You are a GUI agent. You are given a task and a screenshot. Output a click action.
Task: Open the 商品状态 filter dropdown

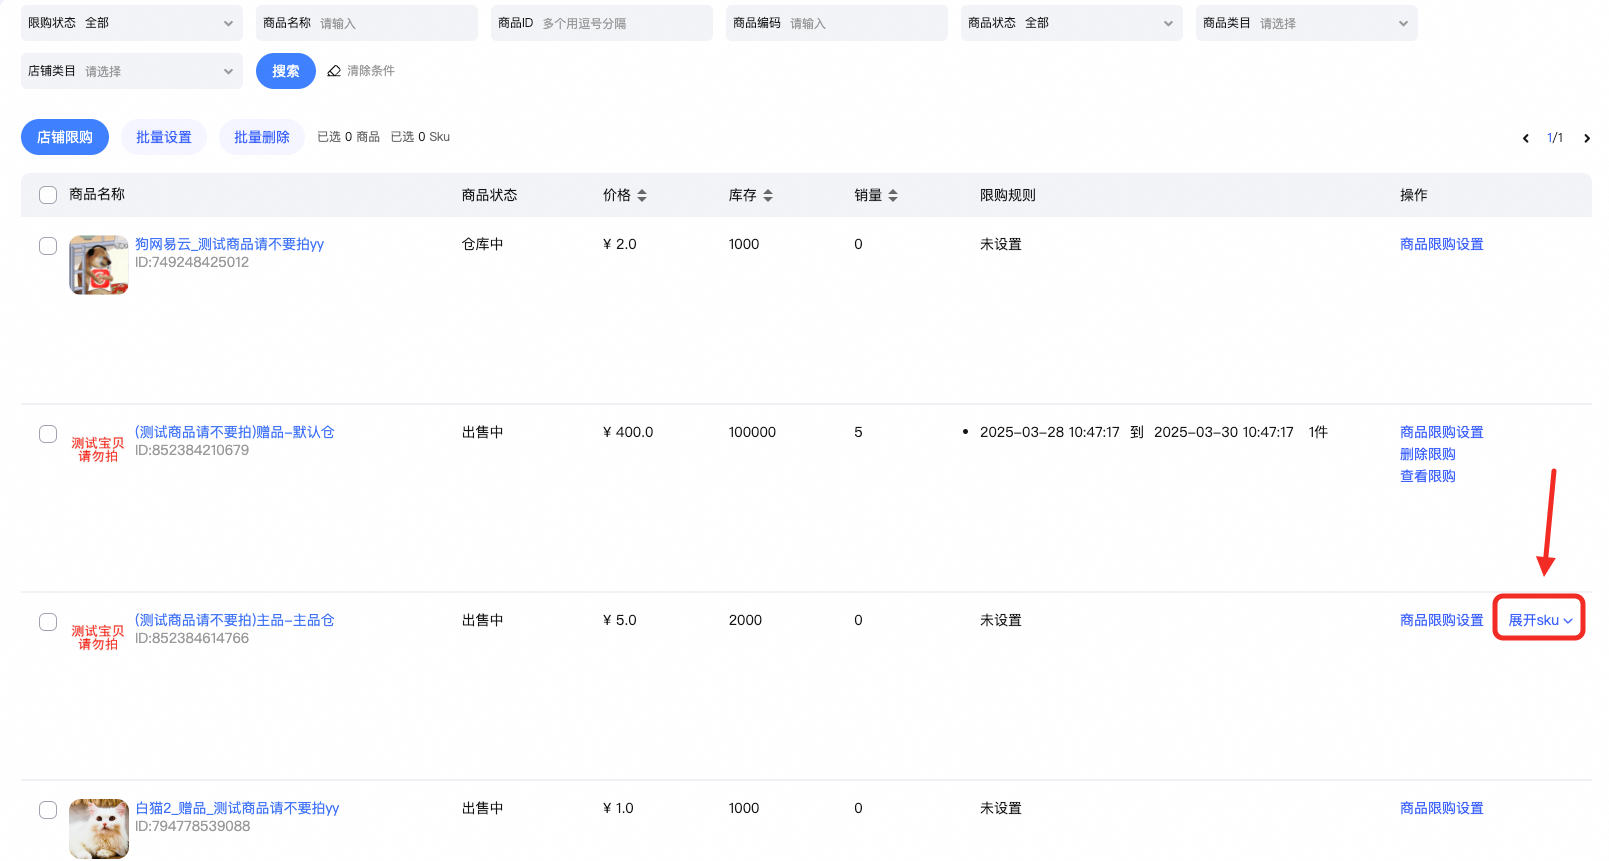(x=1072, y=23)
